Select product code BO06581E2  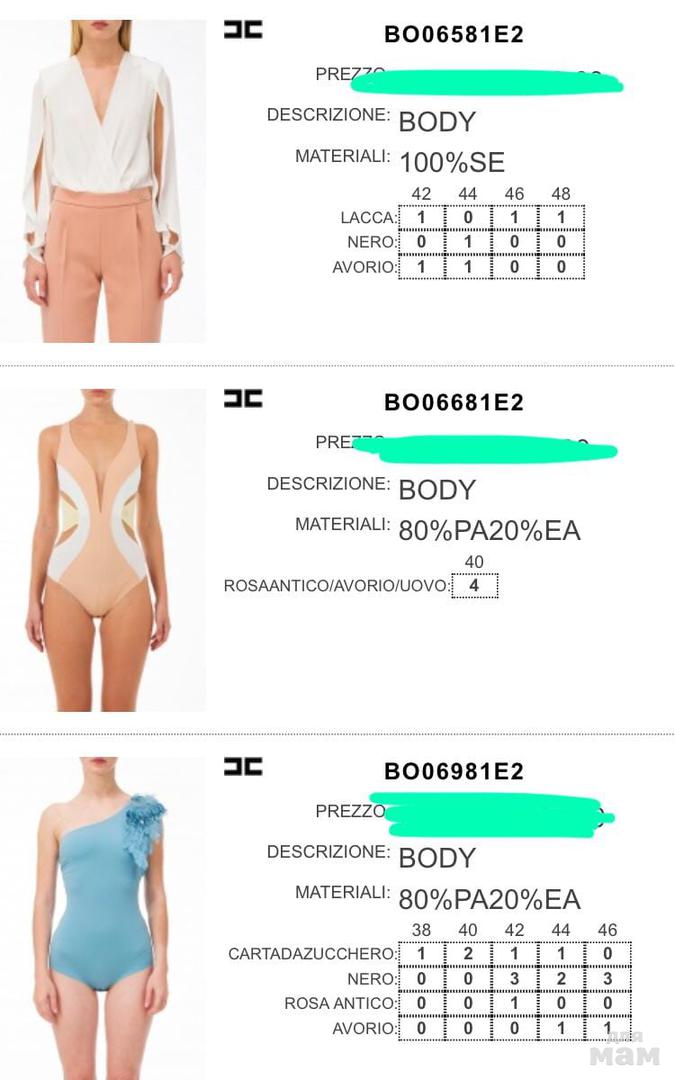point(454,34)
